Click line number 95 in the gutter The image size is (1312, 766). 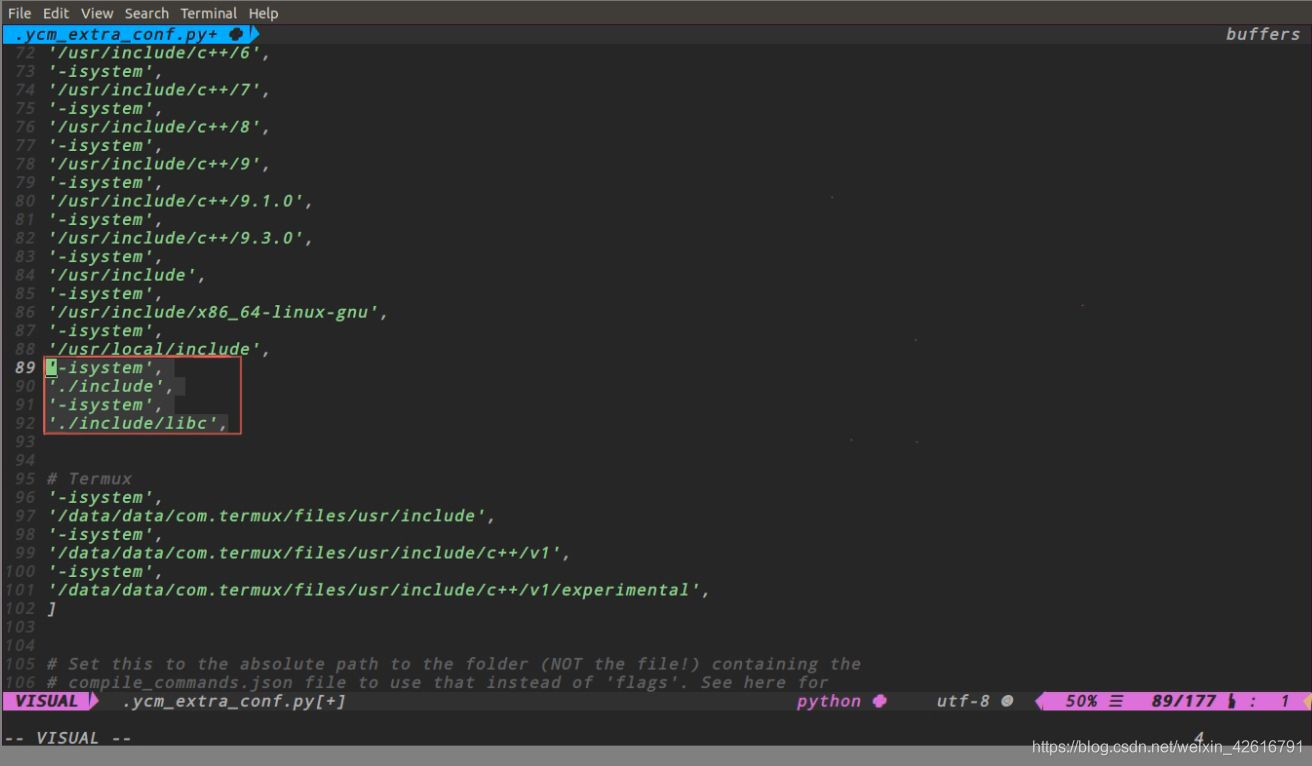pyautogui.click(x=25, y=479)
